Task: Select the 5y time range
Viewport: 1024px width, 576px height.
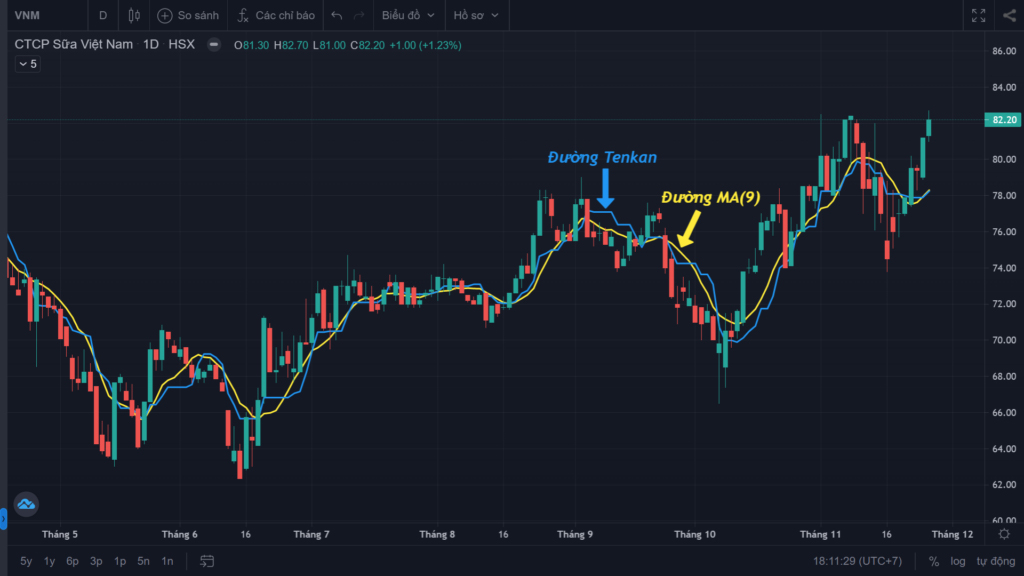Action: point(26,561)
